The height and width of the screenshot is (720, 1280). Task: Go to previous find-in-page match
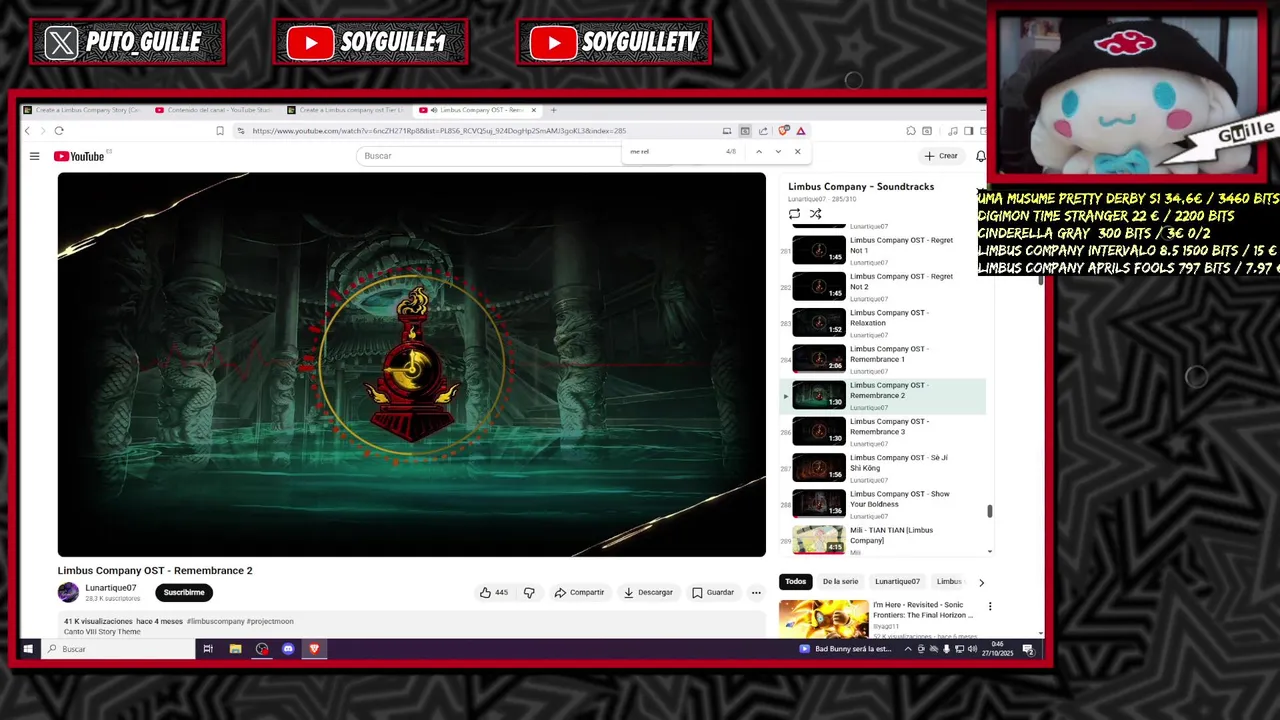coord(759,152)
